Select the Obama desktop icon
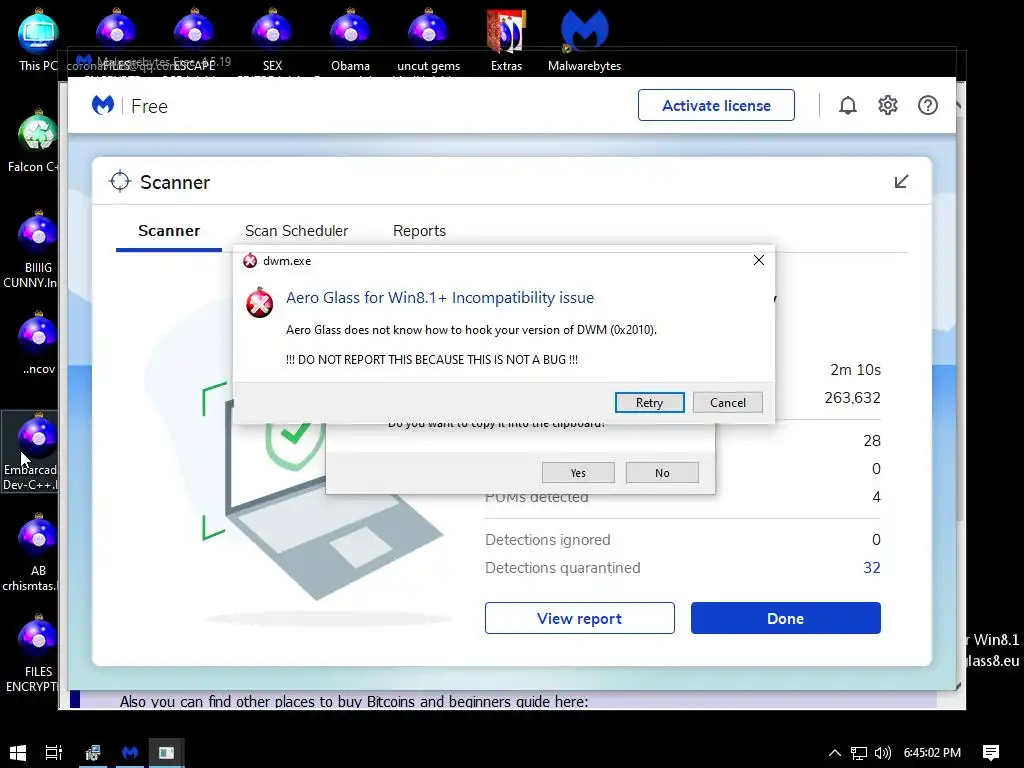The height and width of the screenshot is (768, 1024). [x=350, y=40]
